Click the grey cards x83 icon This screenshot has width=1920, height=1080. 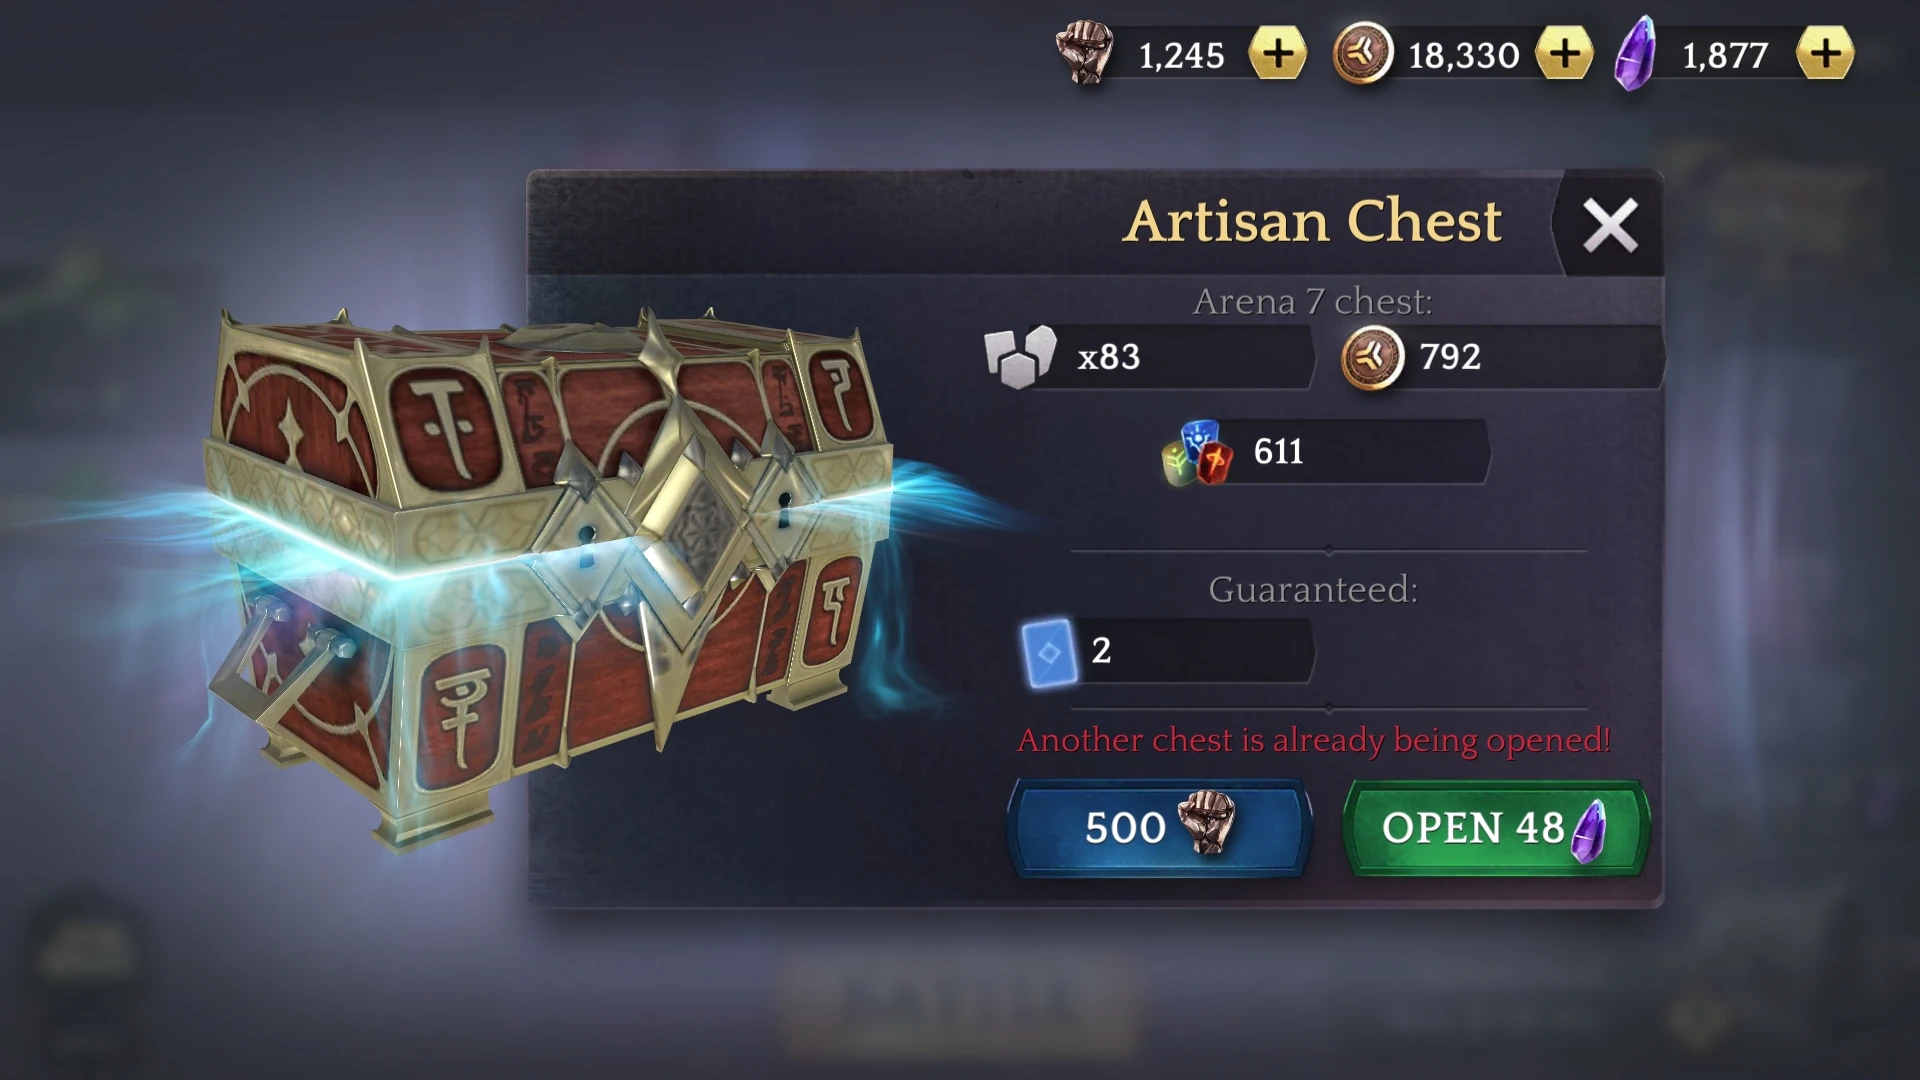point(1020,356)
